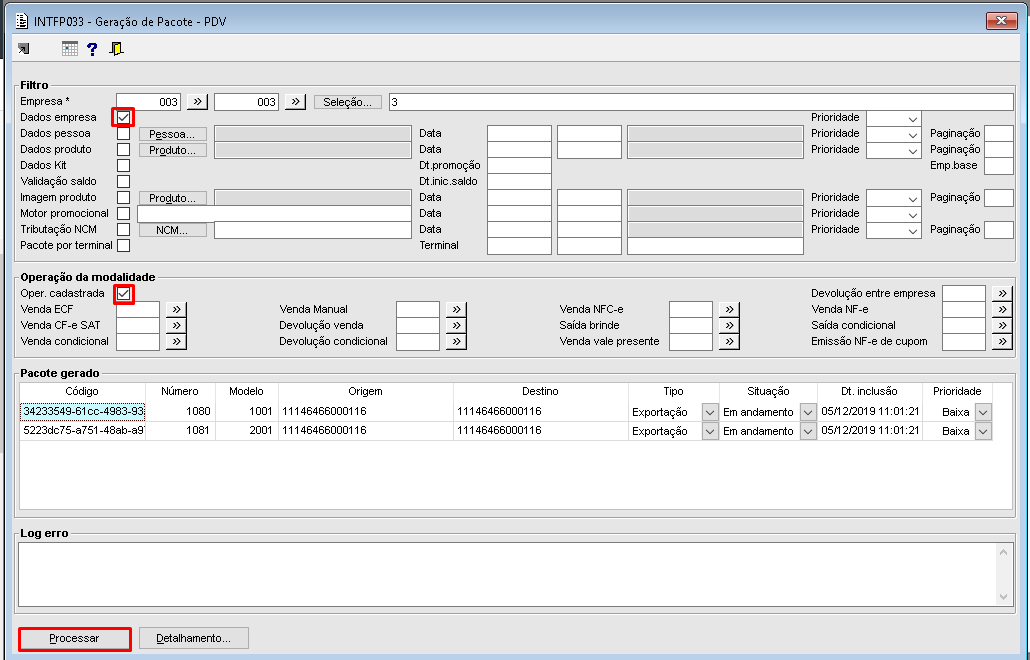
Task: Open lookup arrow for Emissão NF-e de cupom
Action: coord(1002,341)
